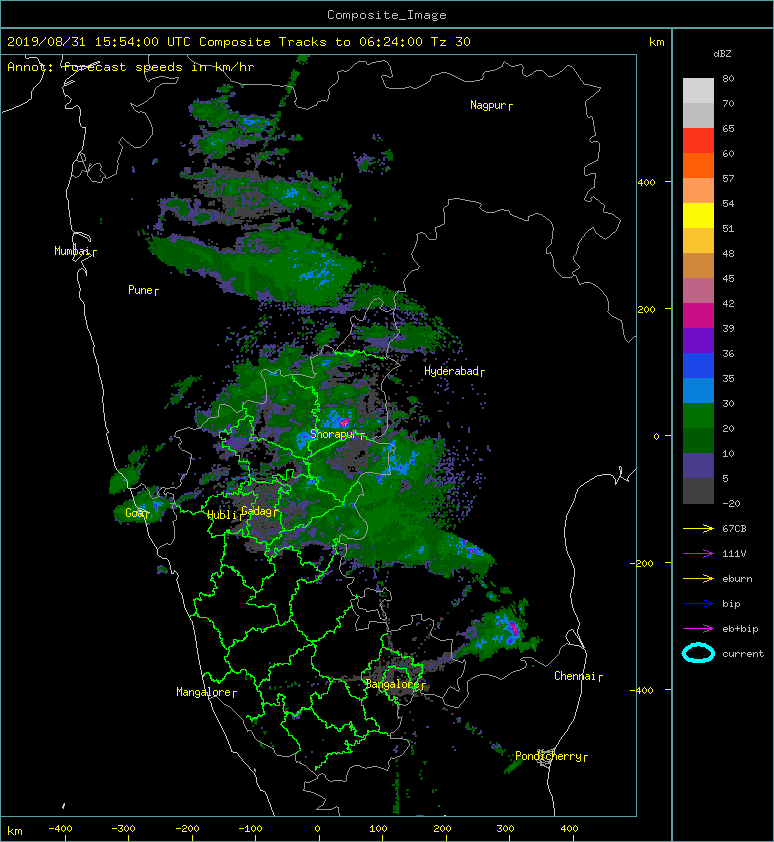
Task: Click the Hyderabad city label
Action: tap(451, 371)
